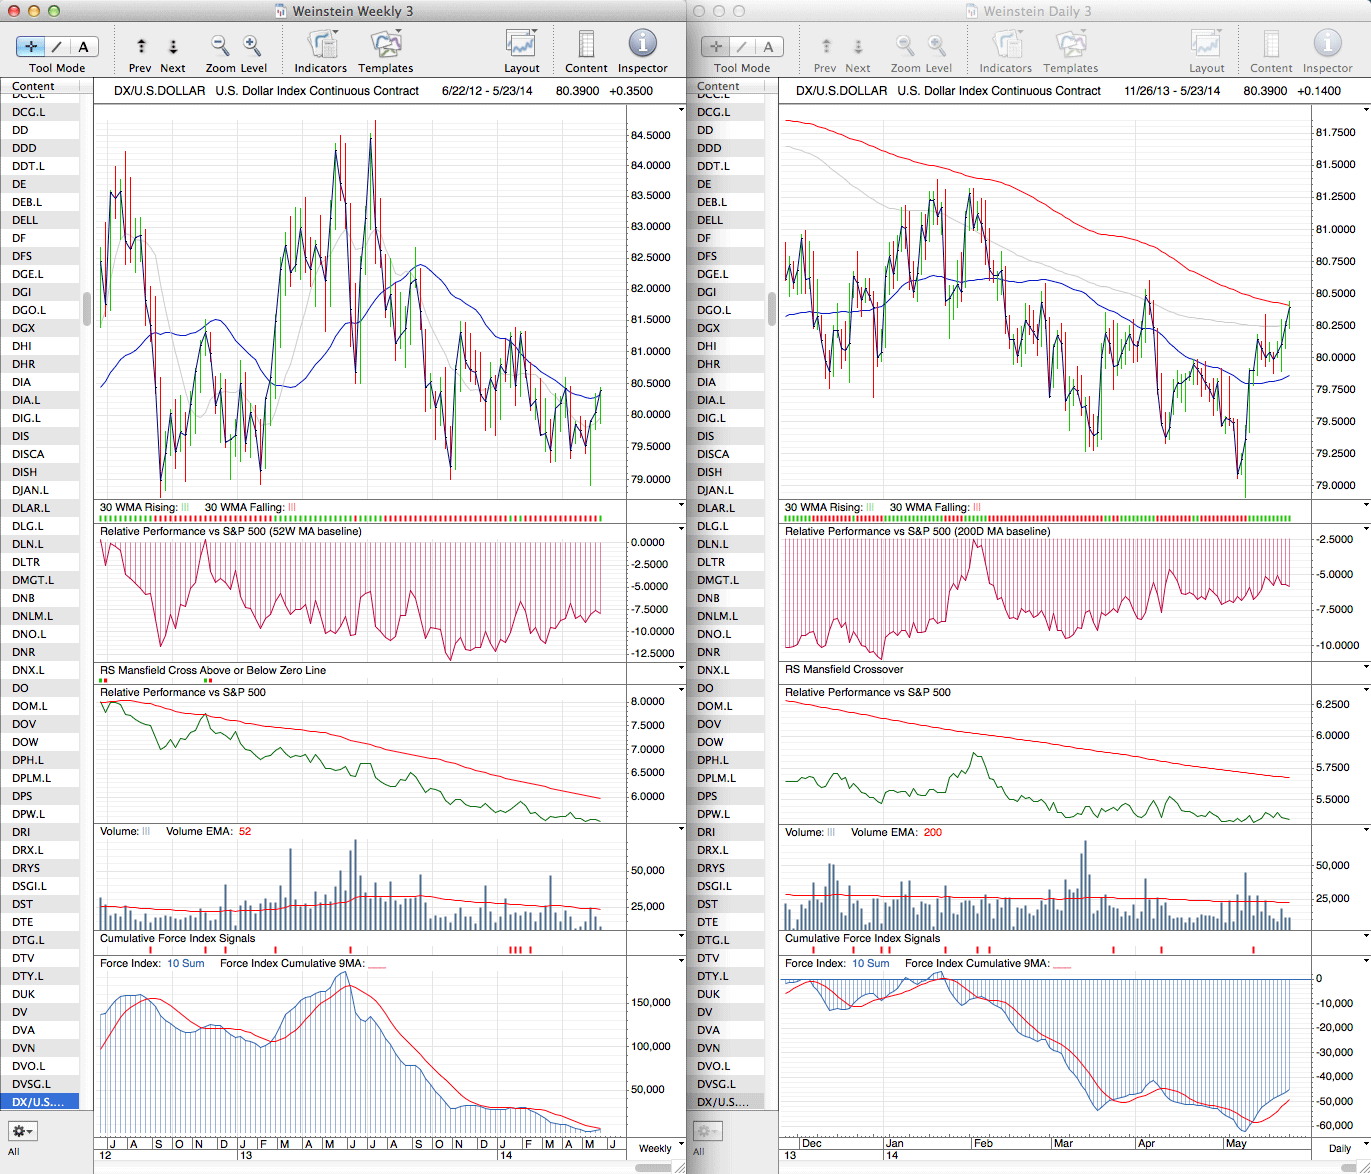Click Next arrow in the Weekly window
The width and height of the screenshot is (1371, 1174).
[173, 47]
